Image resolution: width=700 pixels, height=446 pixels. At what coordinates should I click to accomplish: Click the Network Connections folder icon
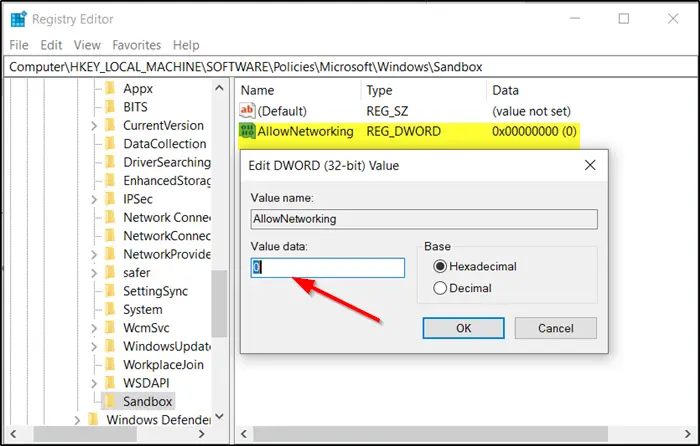(110, 217)
